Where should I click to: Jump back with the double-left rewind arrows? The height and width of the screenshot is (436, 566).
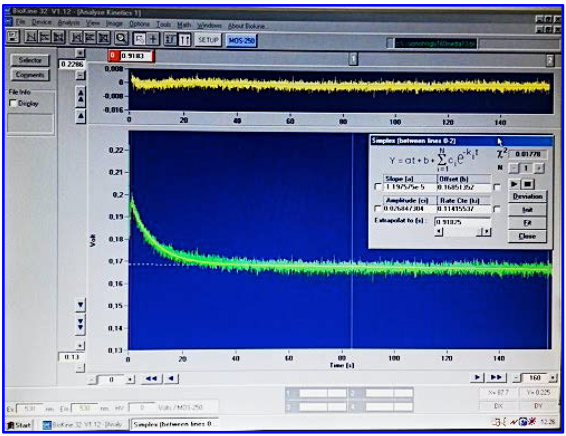151,379
